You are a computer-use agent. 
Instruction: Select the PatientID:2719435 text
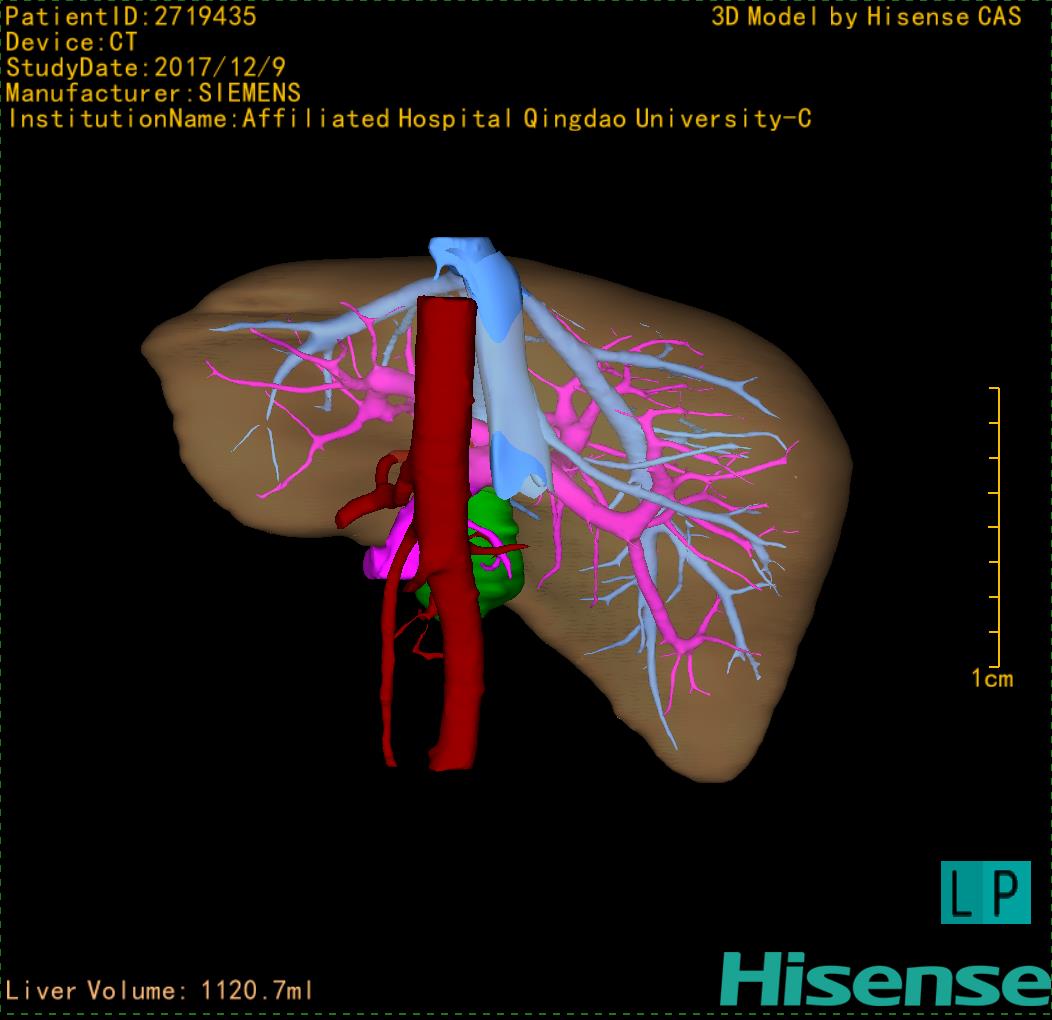(x=131, y=17)
